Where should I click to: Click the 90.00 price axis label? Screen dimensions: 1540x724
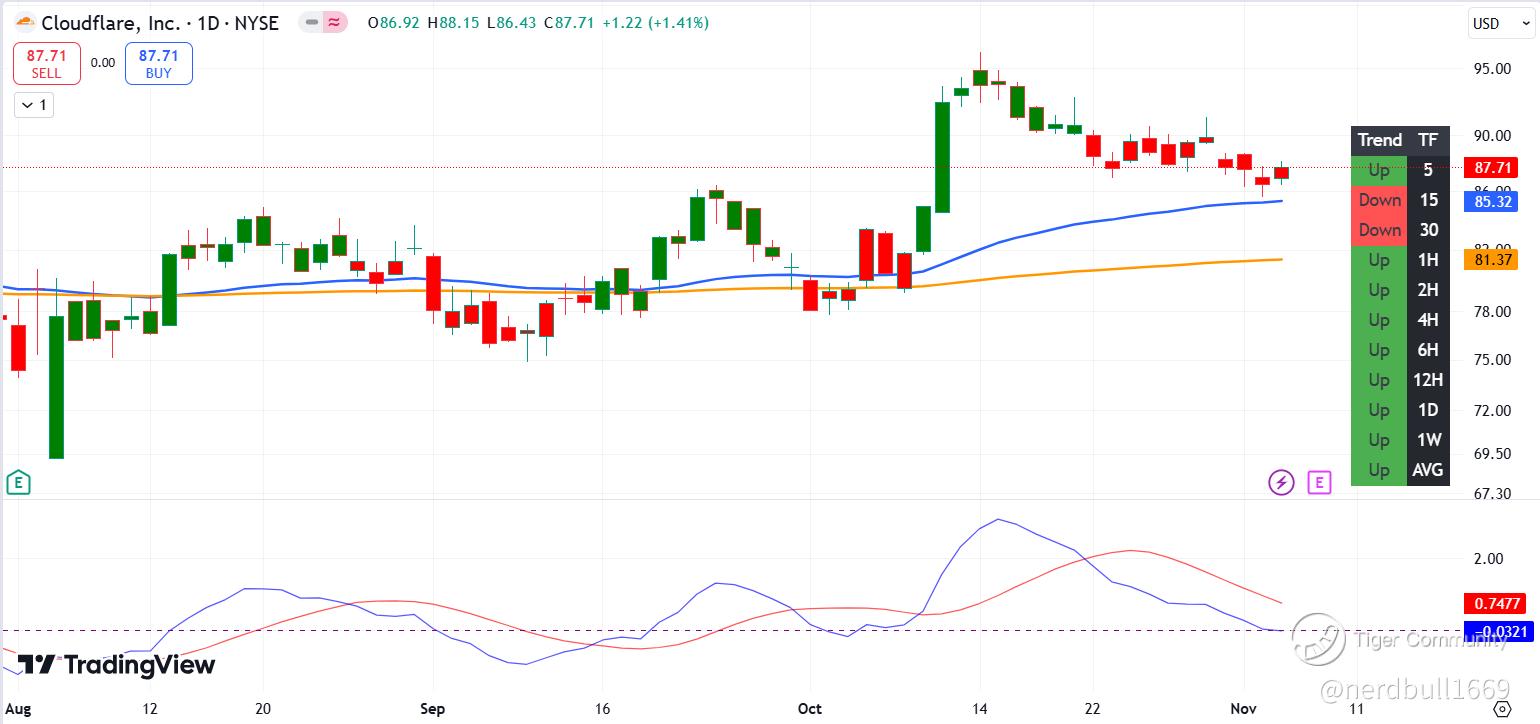point(1490,136)
